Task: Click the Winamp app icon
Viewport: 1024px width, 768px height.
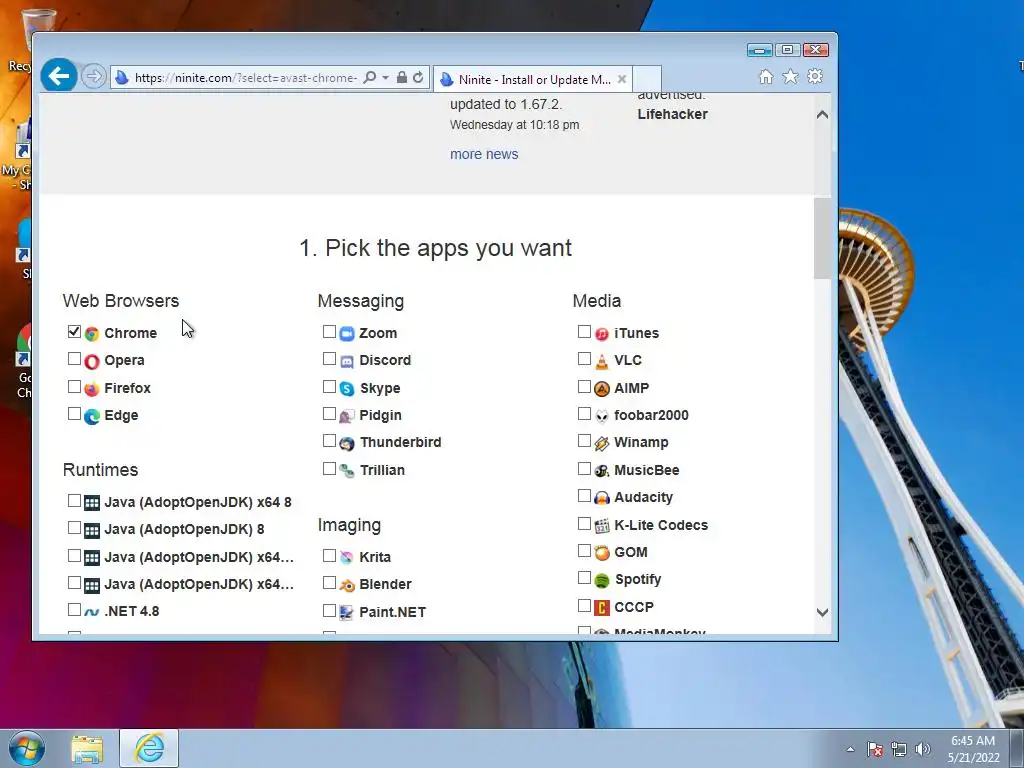Action: [x=601, y=443]
